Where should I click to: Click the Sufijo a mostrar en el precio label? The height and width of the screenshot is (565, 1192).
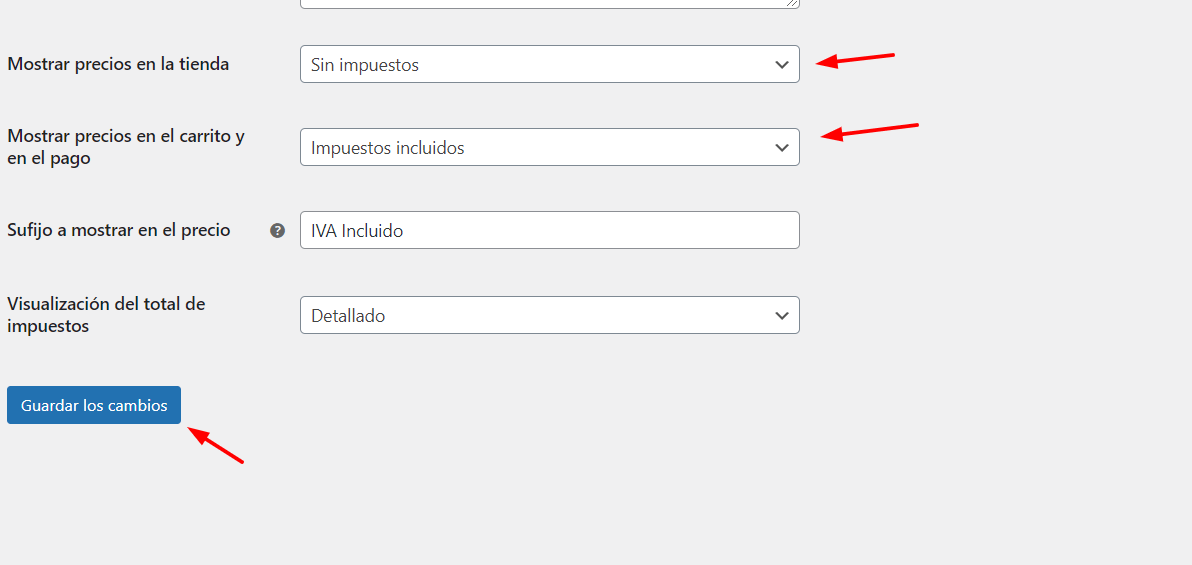coord(119,230)
